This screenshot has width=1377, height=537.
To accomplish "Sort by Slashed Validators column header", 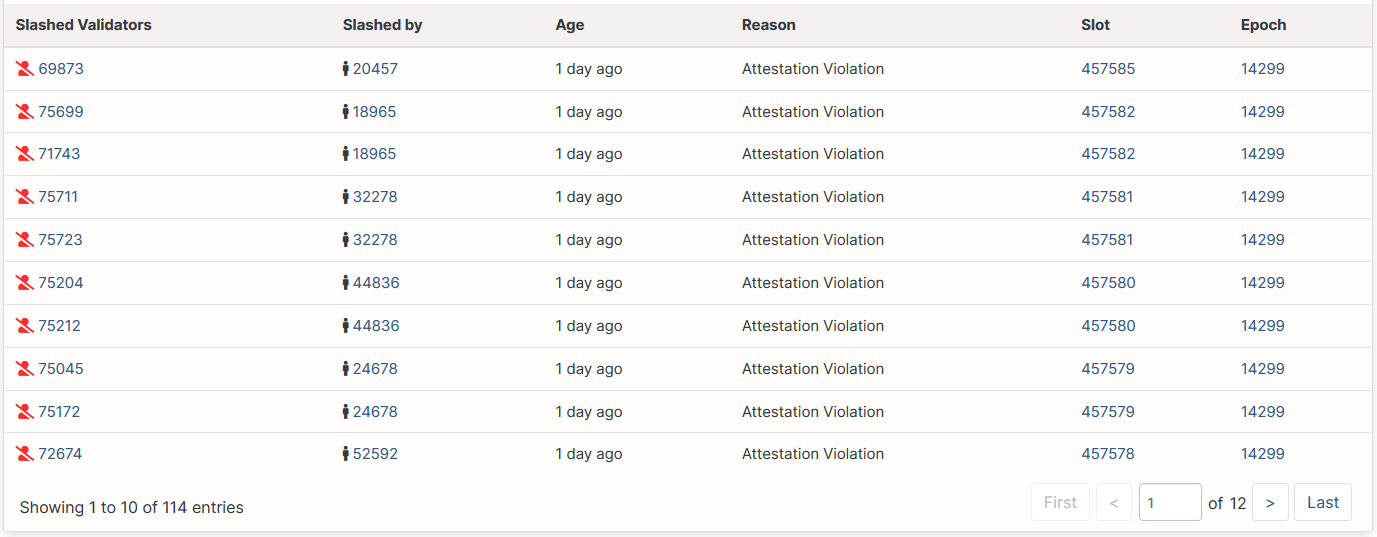I will coord(84,25).
